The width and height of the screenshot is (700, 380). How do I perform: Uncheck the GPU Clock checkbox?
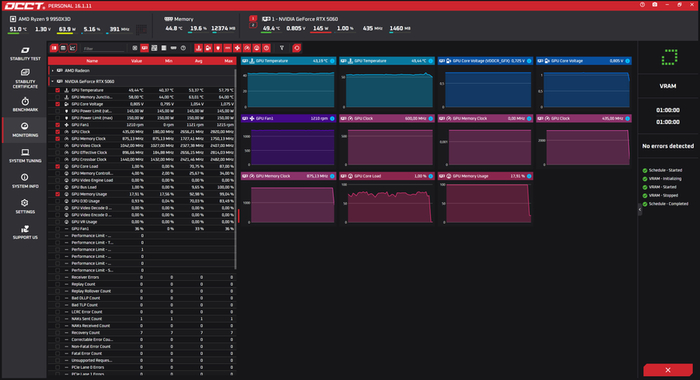[58, 132]
